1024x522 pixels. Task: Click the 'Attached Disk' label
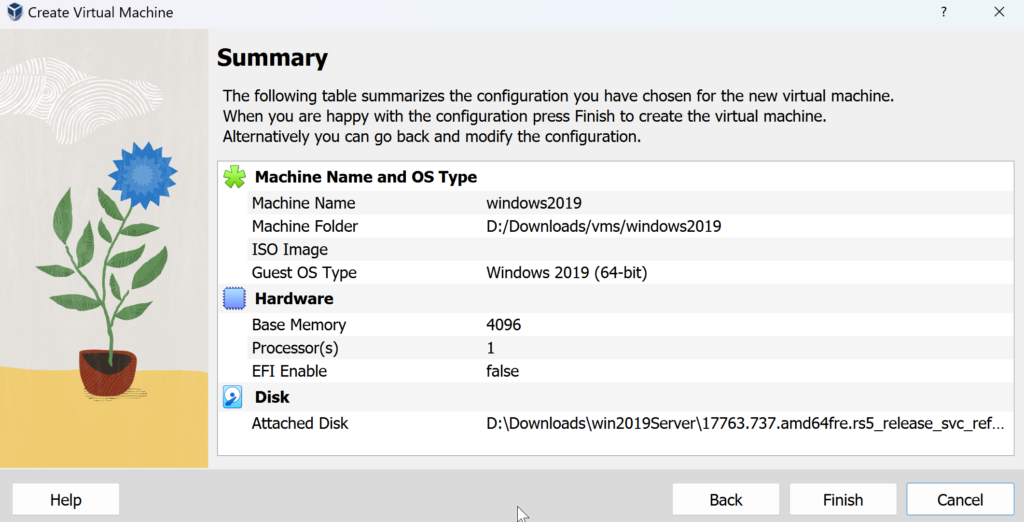(300, 423)
